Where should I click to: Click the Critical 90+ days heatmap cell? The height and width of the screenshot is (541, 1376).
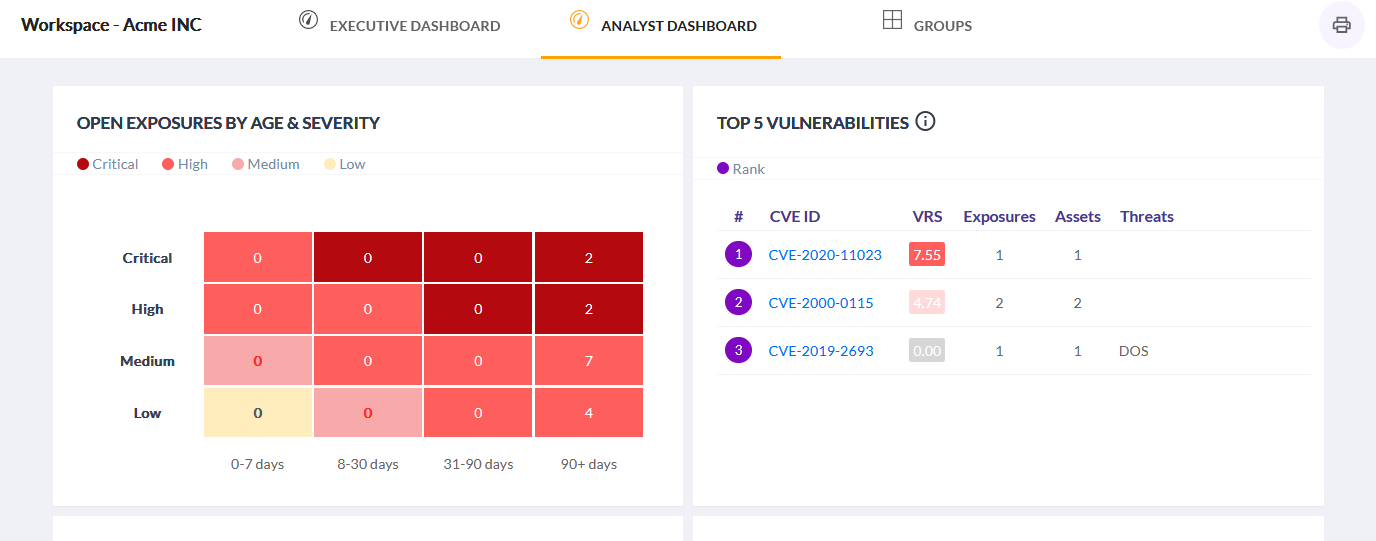coord(588,258)
